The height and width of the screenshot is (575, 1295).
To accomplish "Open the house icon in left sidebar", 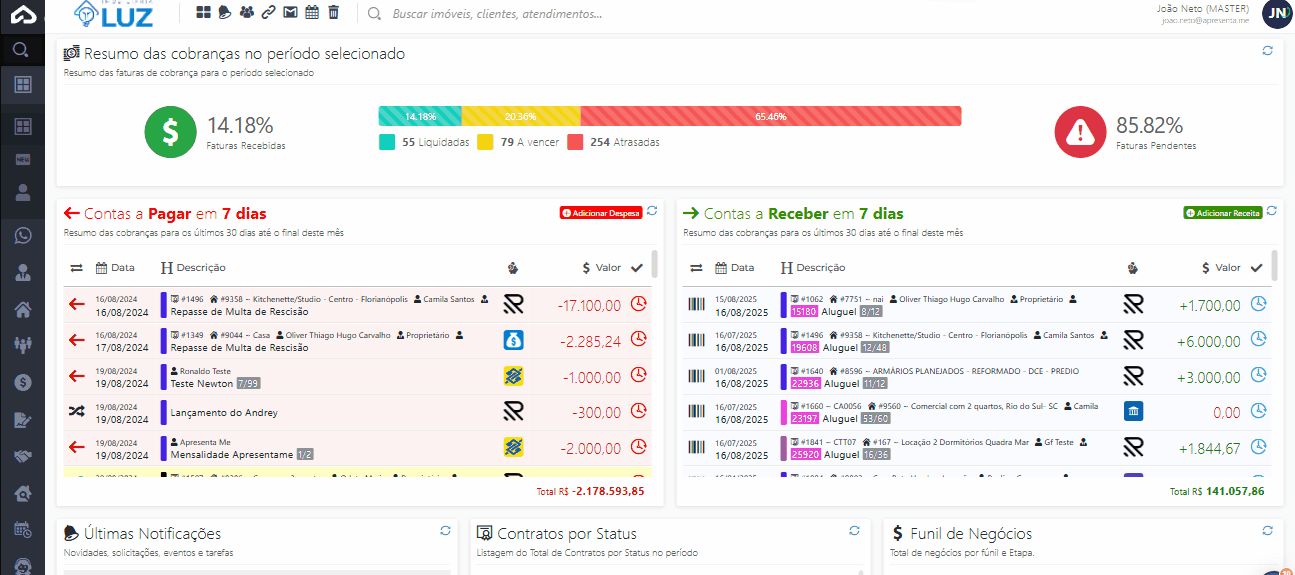I will [x=22, y=309].
